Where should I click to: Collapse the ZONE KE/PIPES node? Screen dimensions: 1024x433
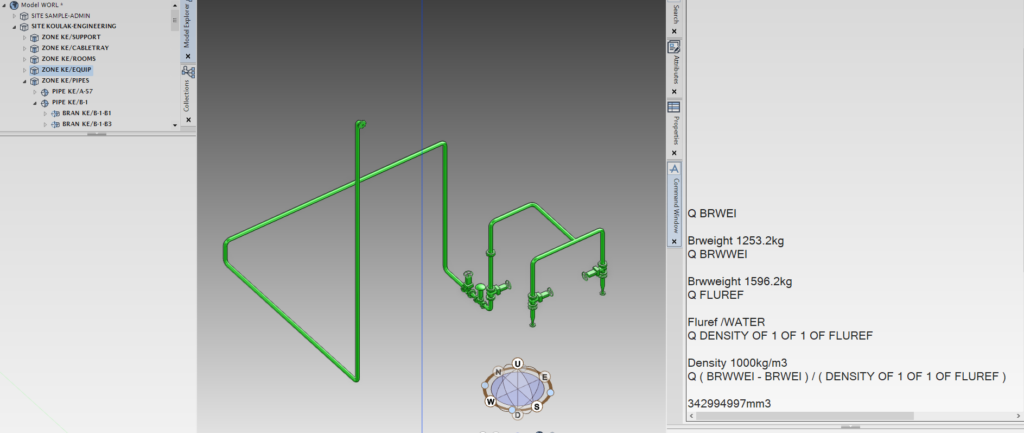click(24, 80)
